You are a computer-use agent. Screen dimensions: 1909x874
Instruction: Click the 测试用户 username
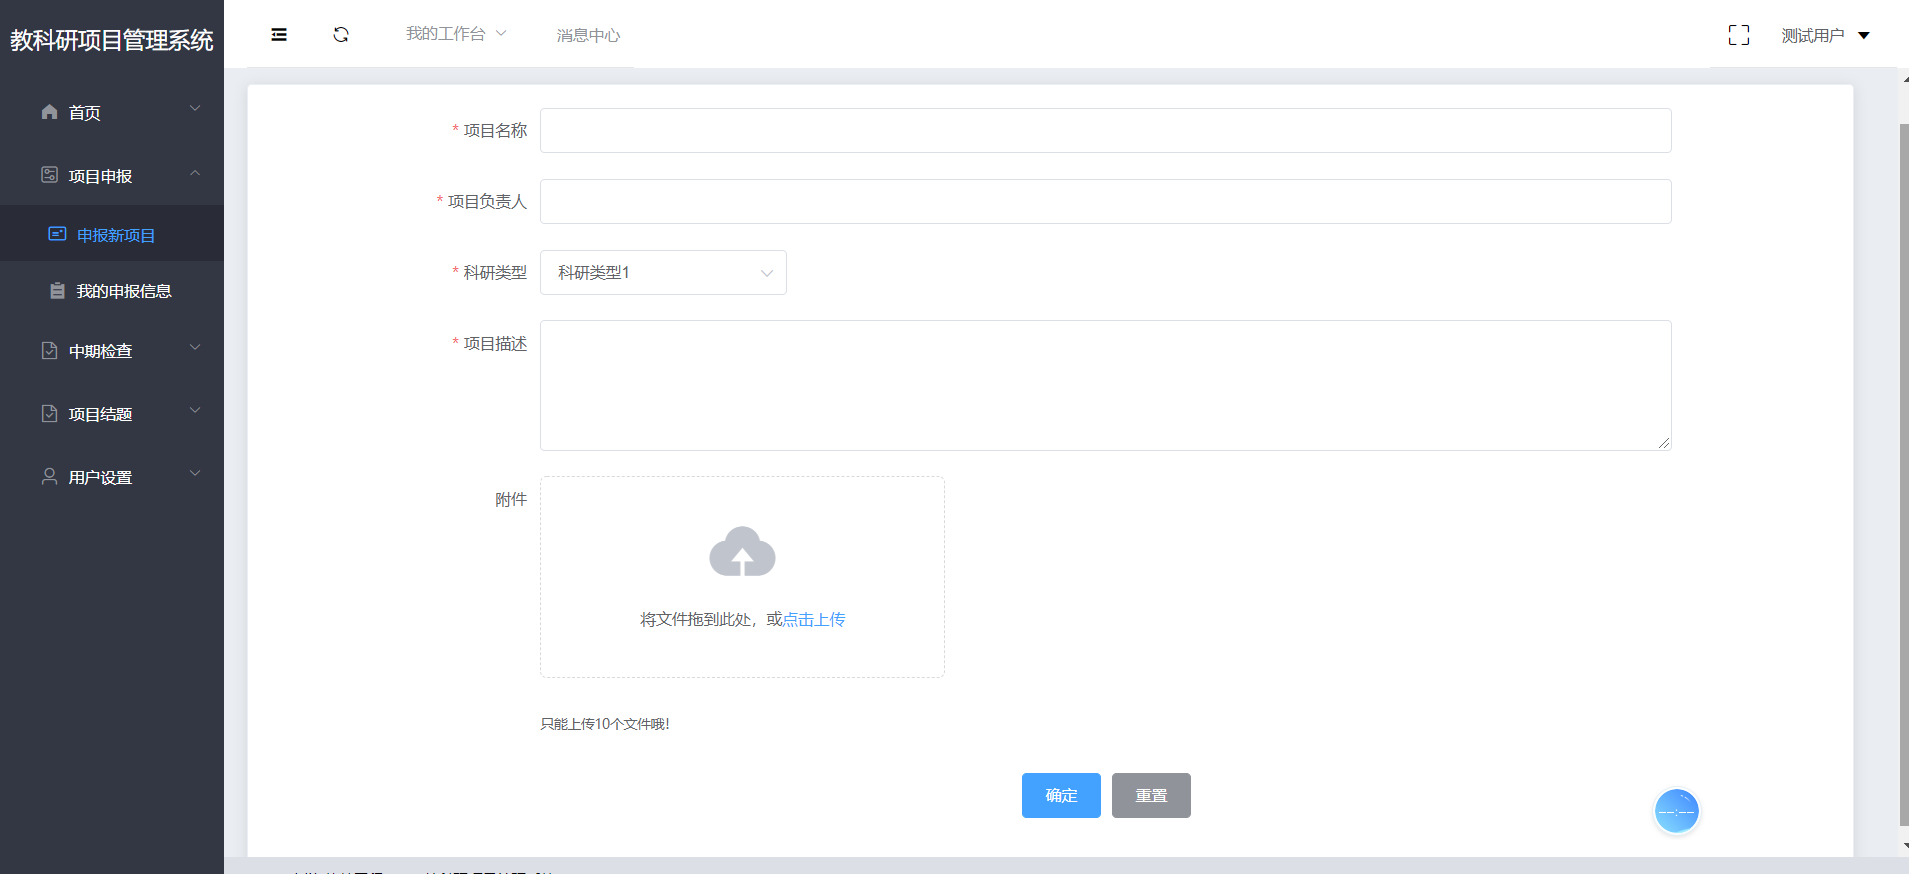(1812, 36)
